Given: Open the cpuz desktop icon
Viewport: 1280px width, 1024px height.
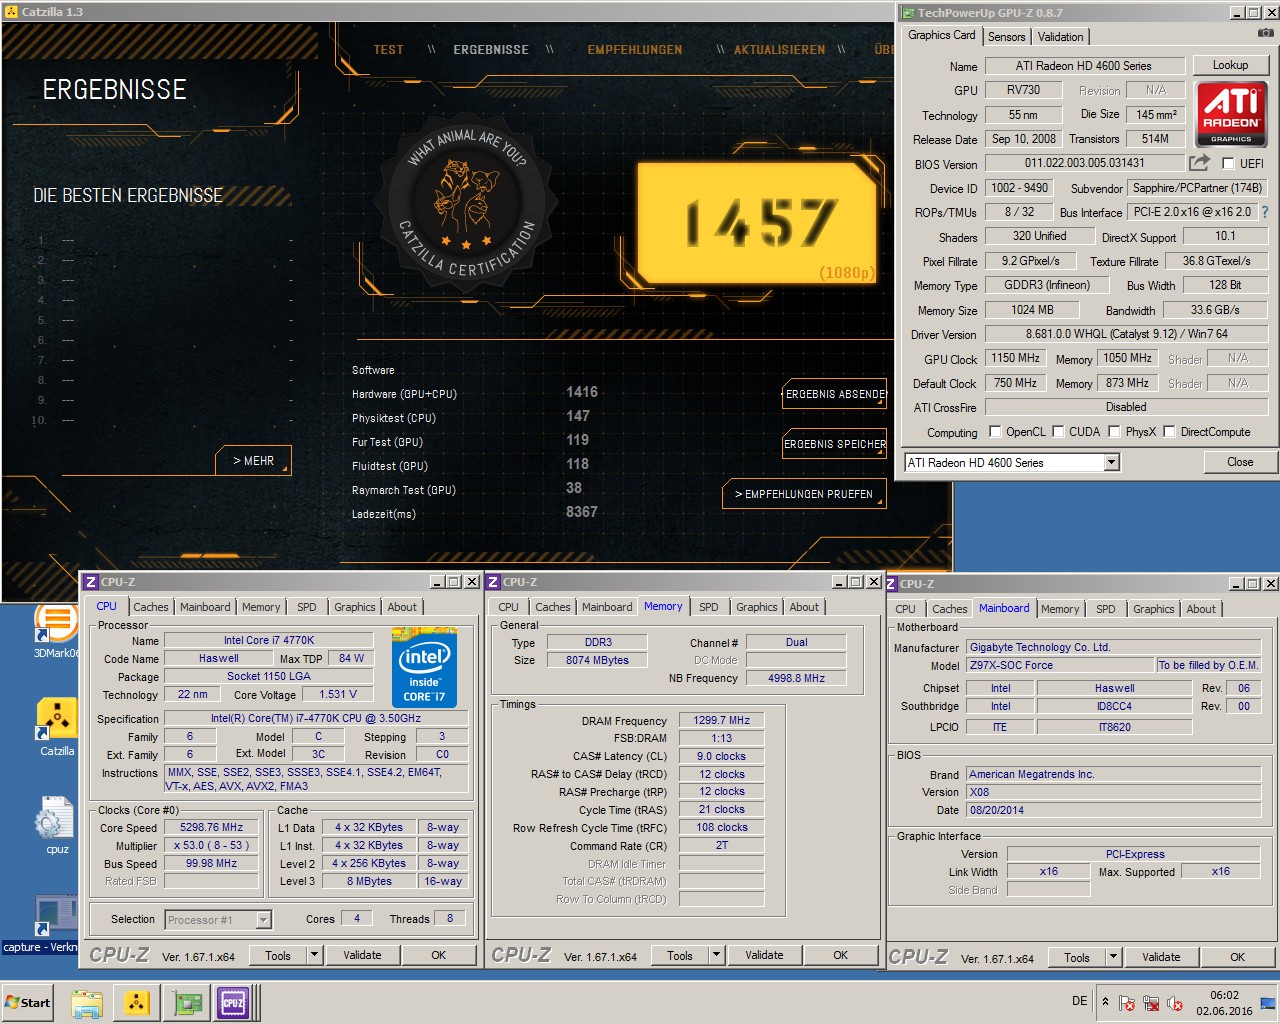Looking at the screenshot, I should [56, 826].
